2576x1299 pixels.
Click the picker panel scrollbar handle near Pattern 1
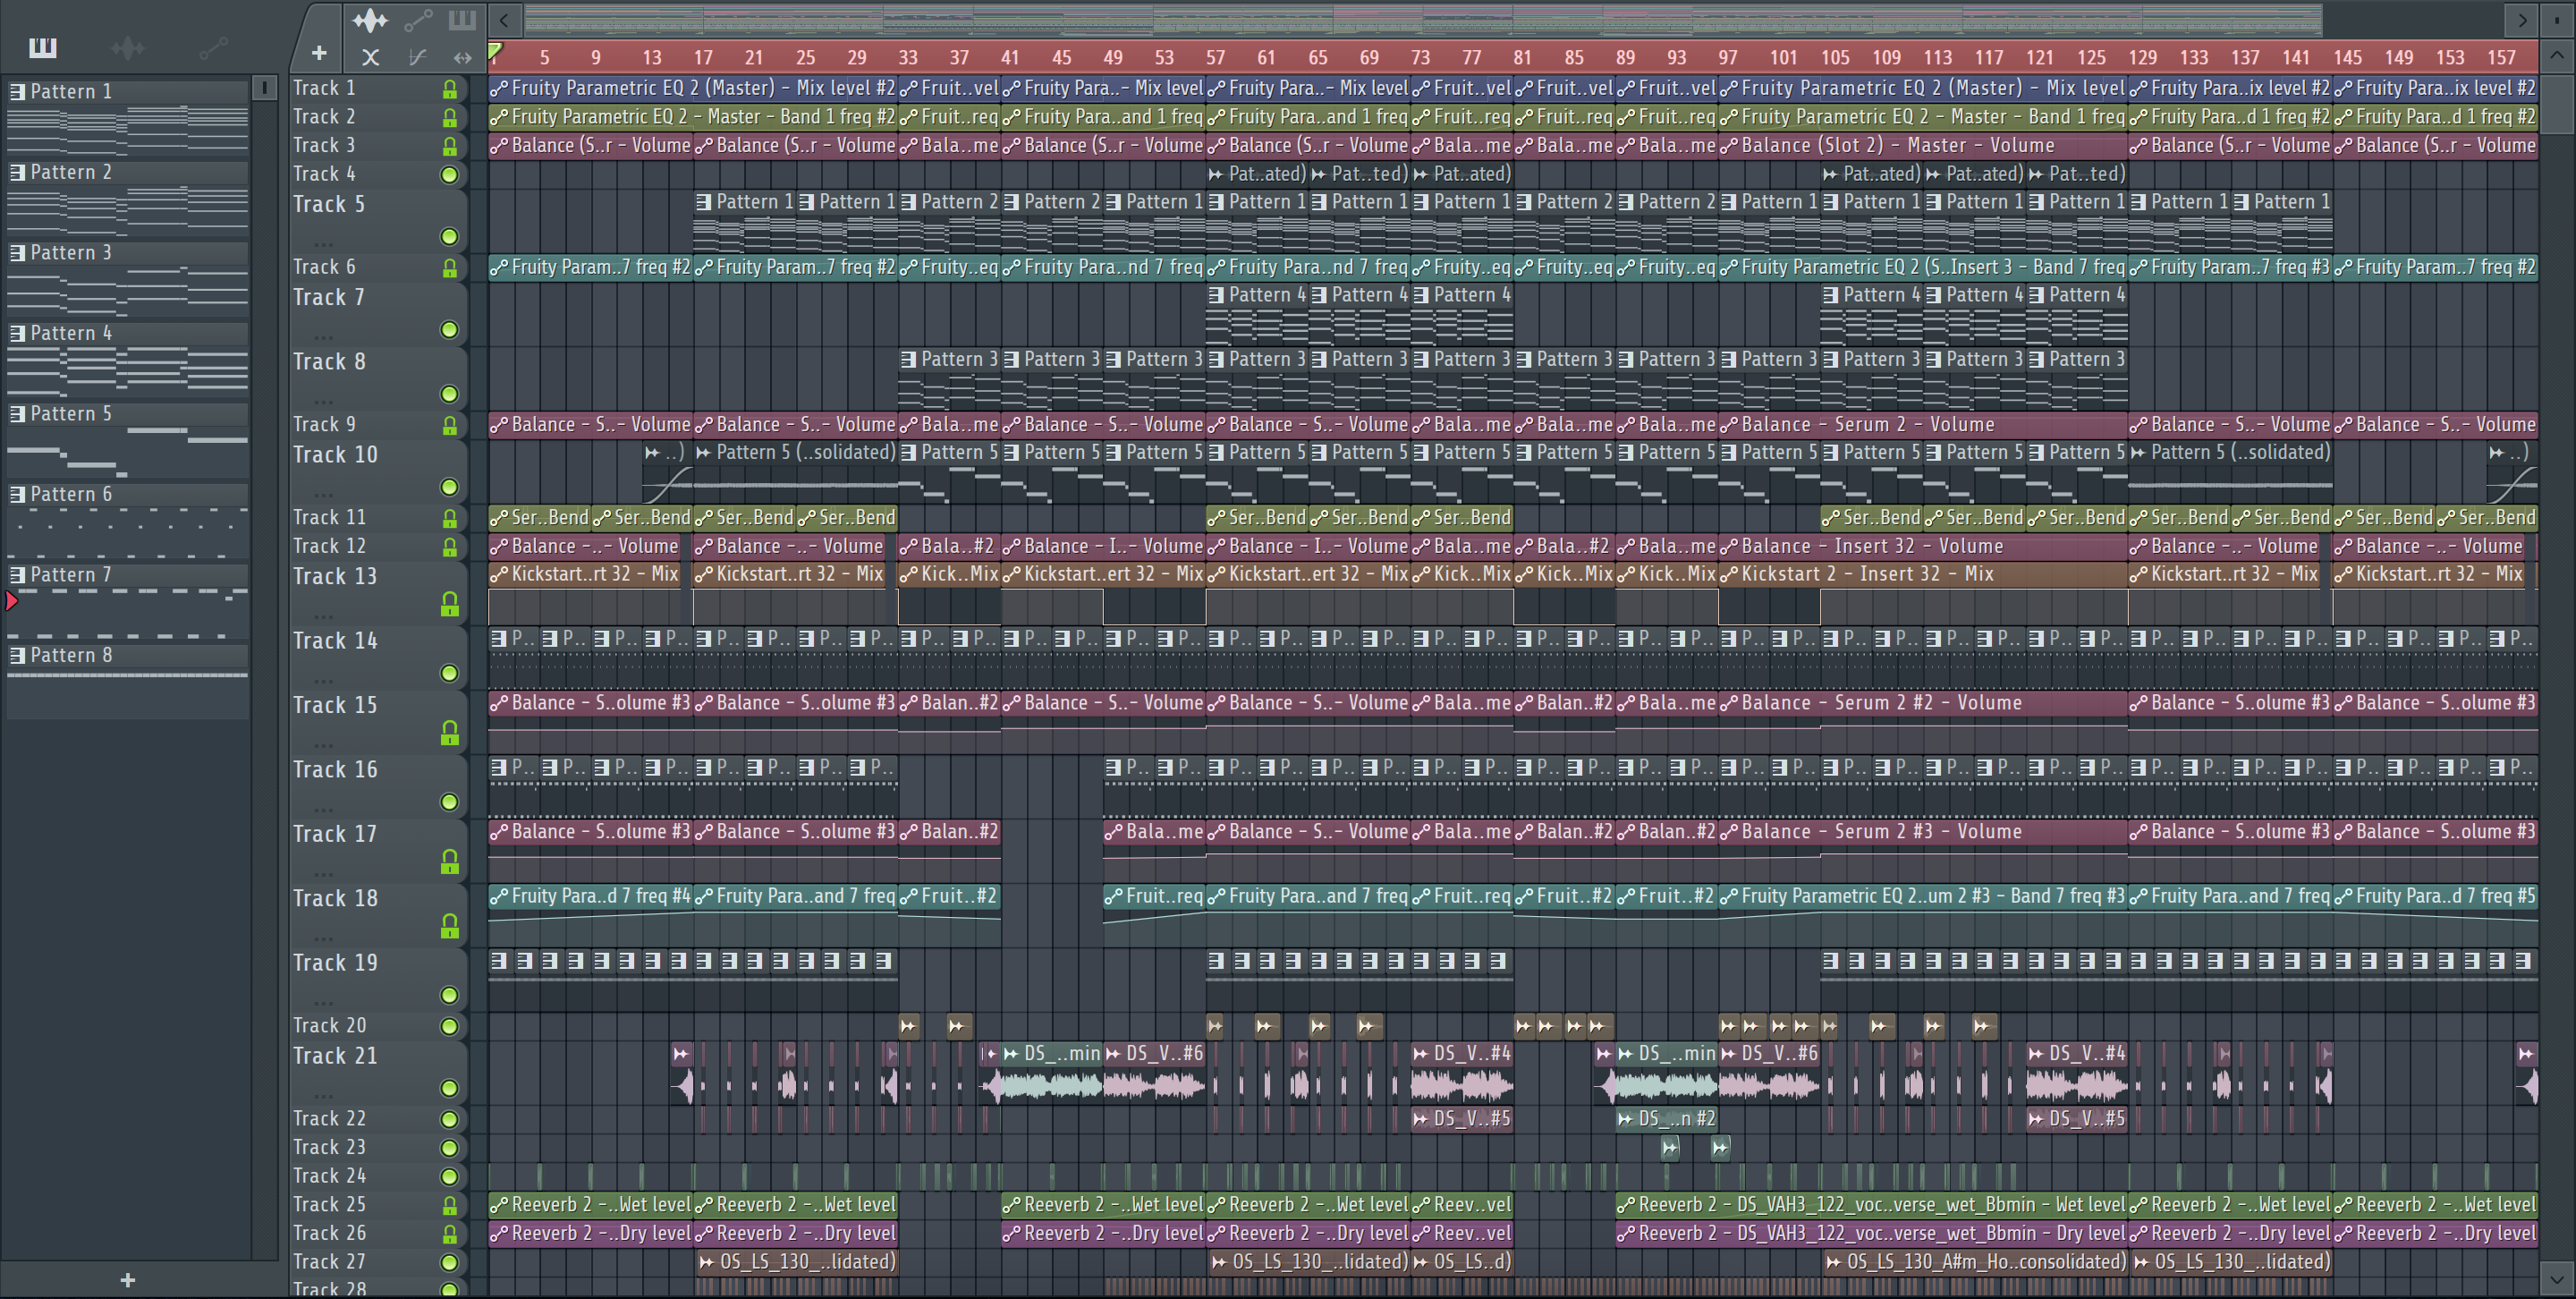(264, 88)
